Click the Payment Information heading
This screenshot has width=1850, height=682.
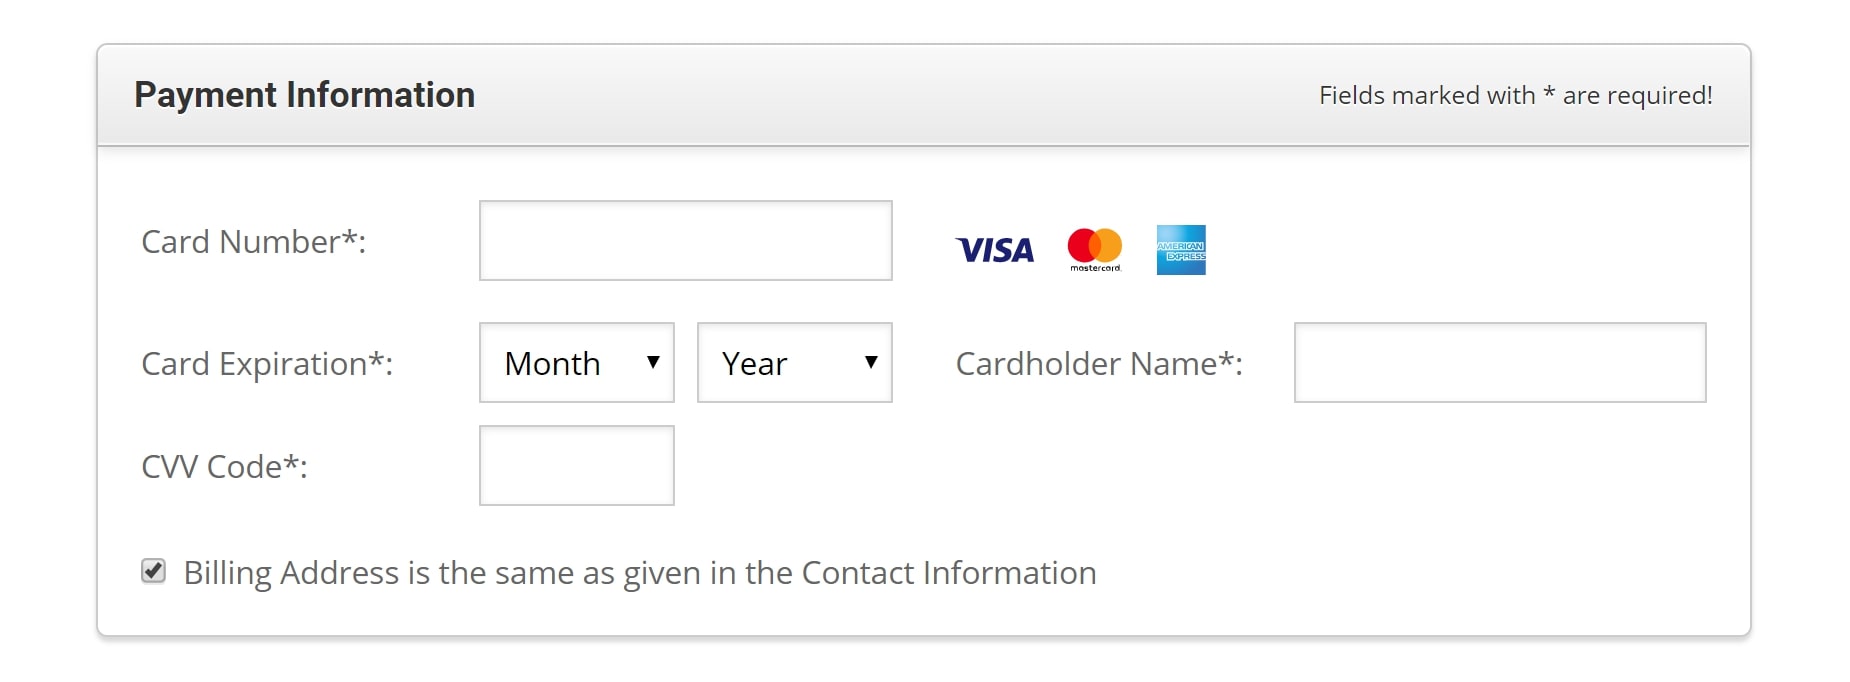click(x=305, y=95)
